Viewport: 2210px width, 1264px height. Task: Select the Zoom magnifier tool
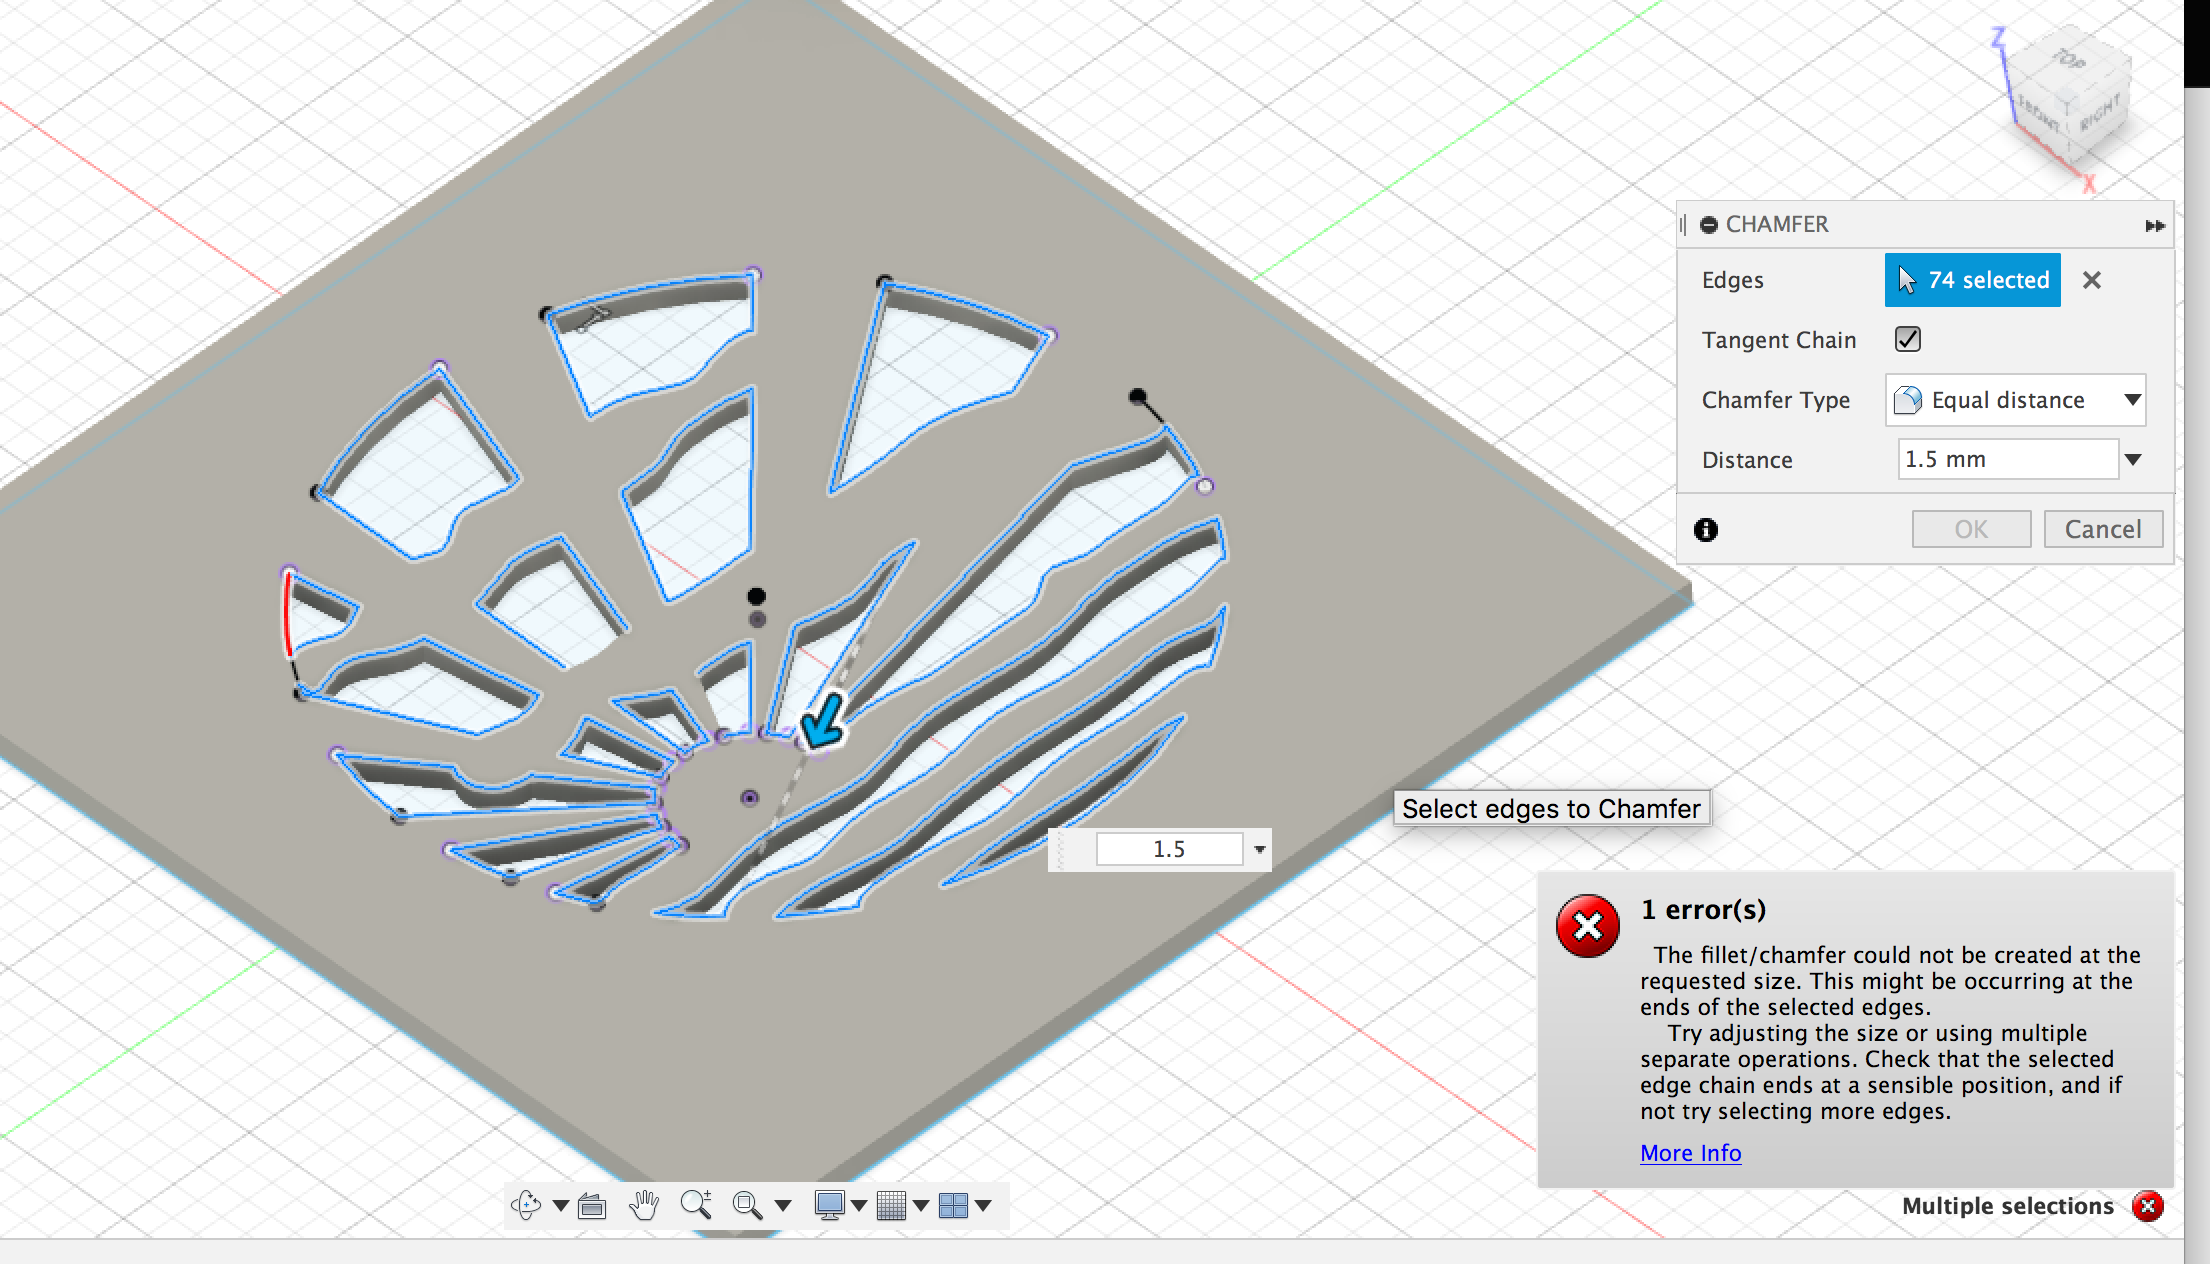click(x=697, y=1205)
